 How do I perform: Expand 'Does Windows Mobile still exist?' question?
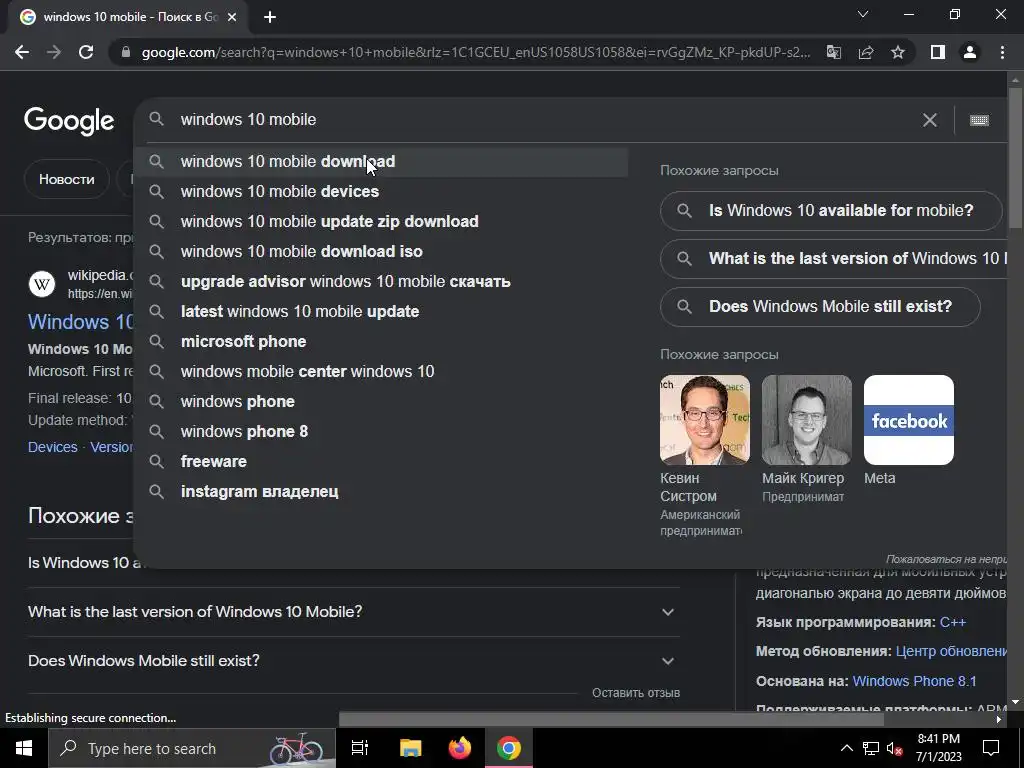pos(354,661)
